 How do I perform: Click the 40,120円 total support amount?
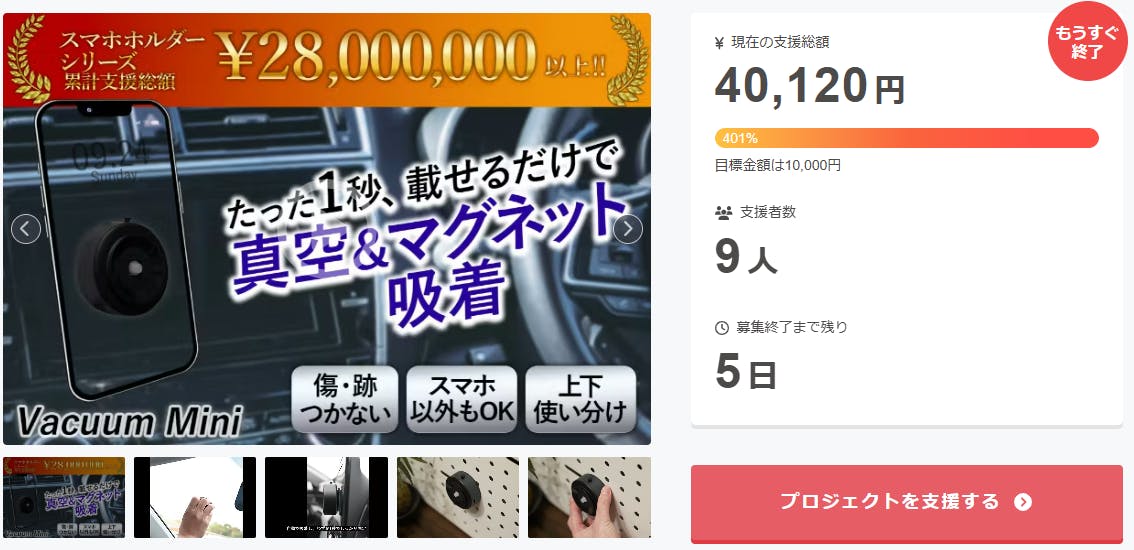click(809, 86)
